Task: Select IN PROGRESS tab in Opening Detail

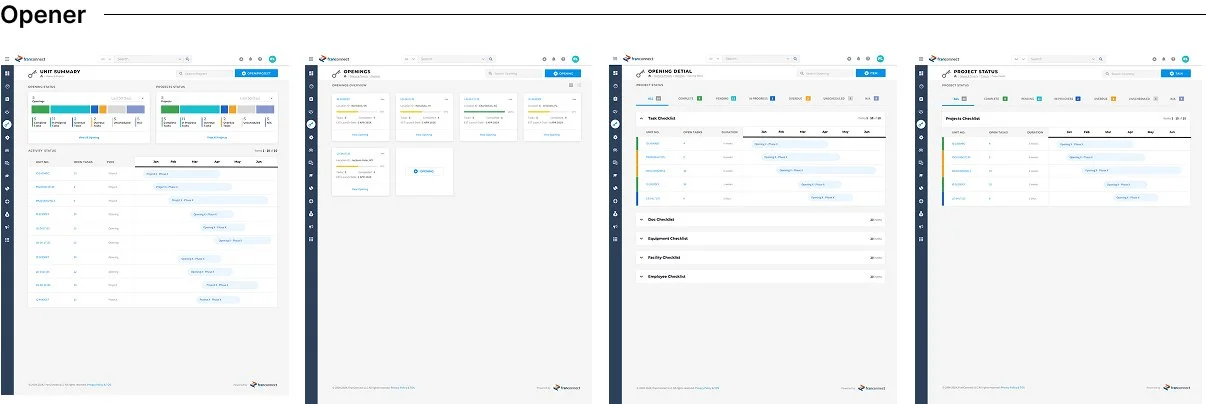Action: click(761, 99)
